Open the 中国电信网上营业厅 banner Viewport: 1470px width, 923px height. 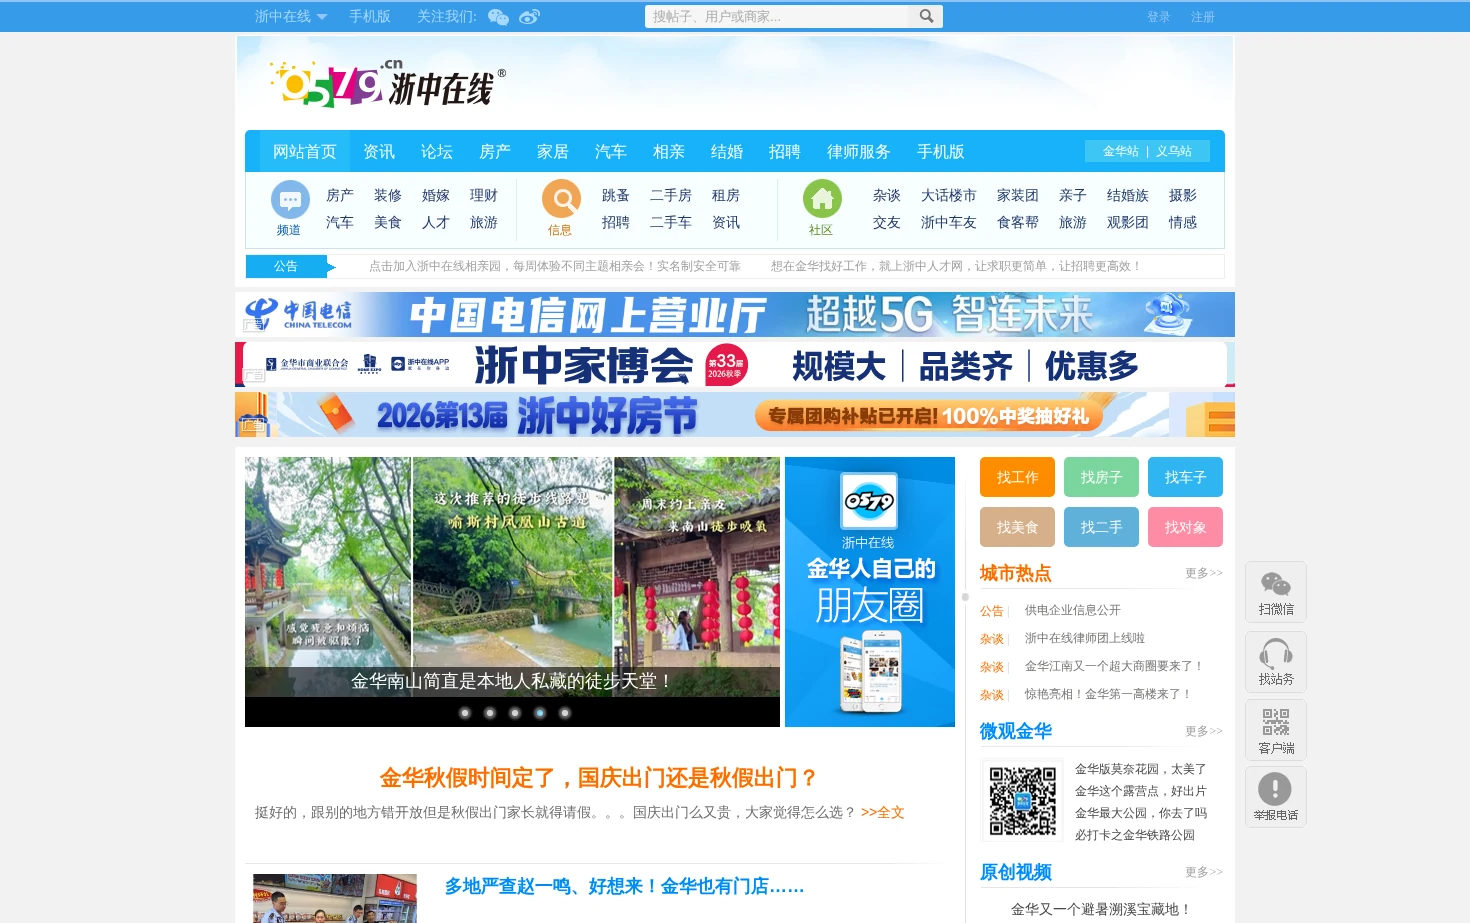pyautogui.click(x=735, y=314)
